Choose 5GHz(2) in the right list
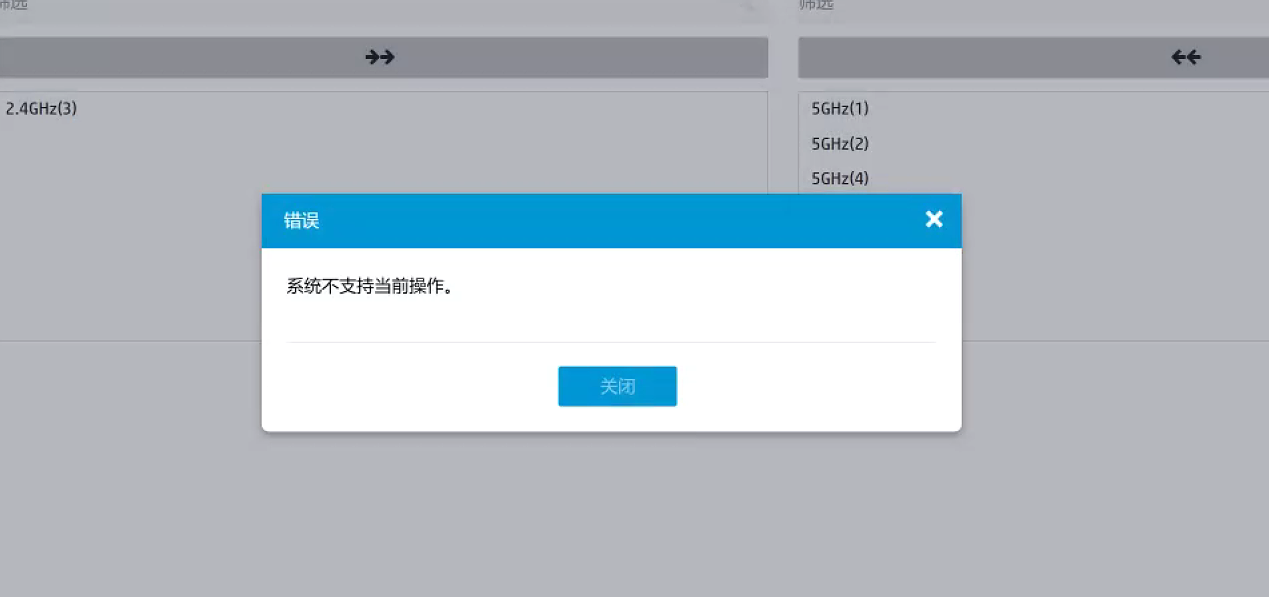1269x597 pixels. click(x=840, y=144)
